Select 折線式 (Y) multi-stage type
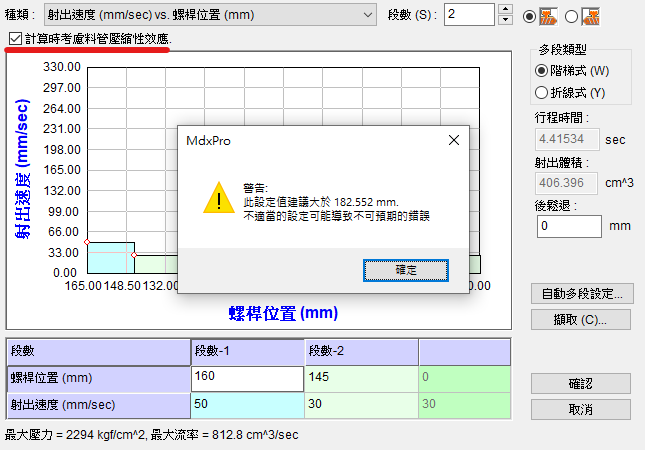This screenshot has height=453, width=645. (542, 93)
